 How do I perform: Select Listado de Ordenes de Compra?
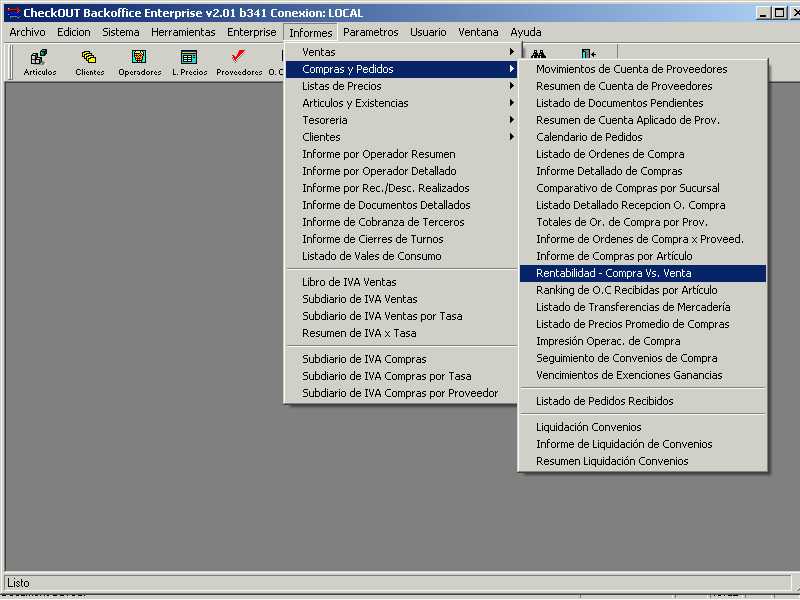click(x=642, y=154)
